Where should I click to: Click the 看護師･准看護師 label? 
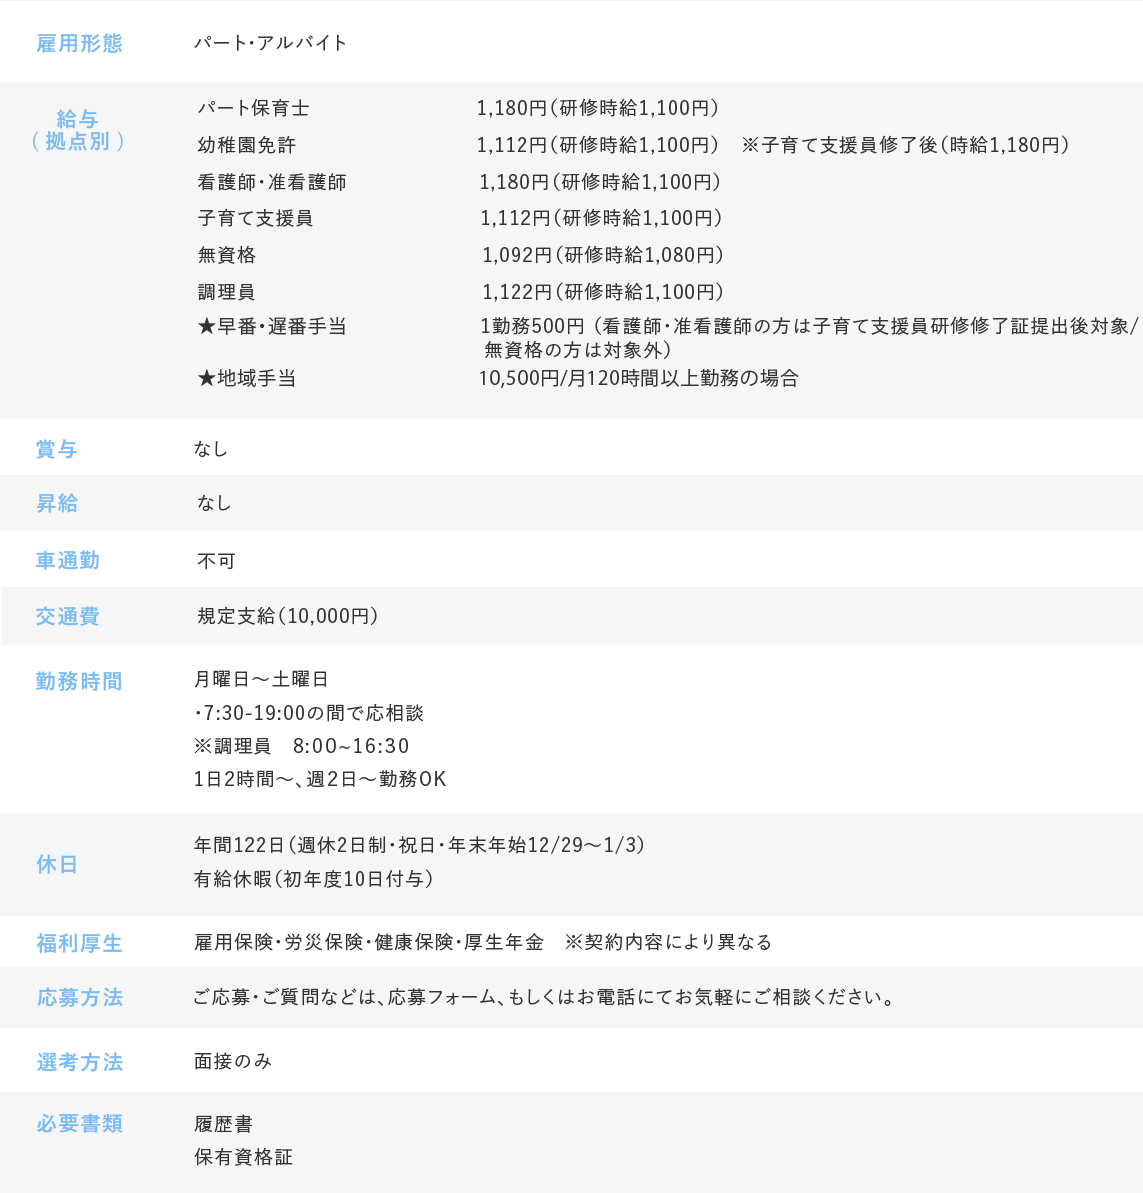272,182
